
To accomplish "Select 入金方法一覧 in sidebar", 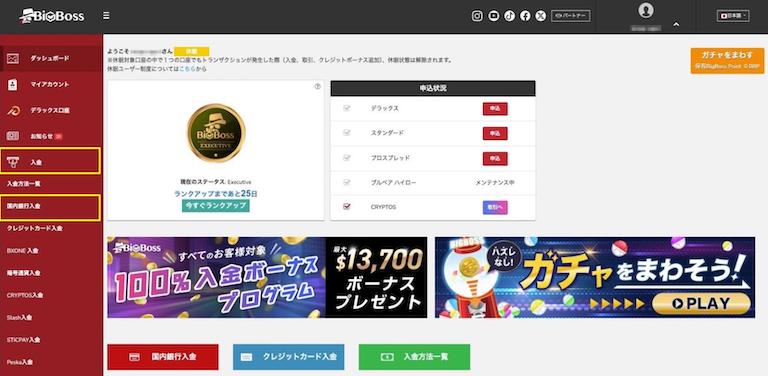I will [x=24, y=184].
